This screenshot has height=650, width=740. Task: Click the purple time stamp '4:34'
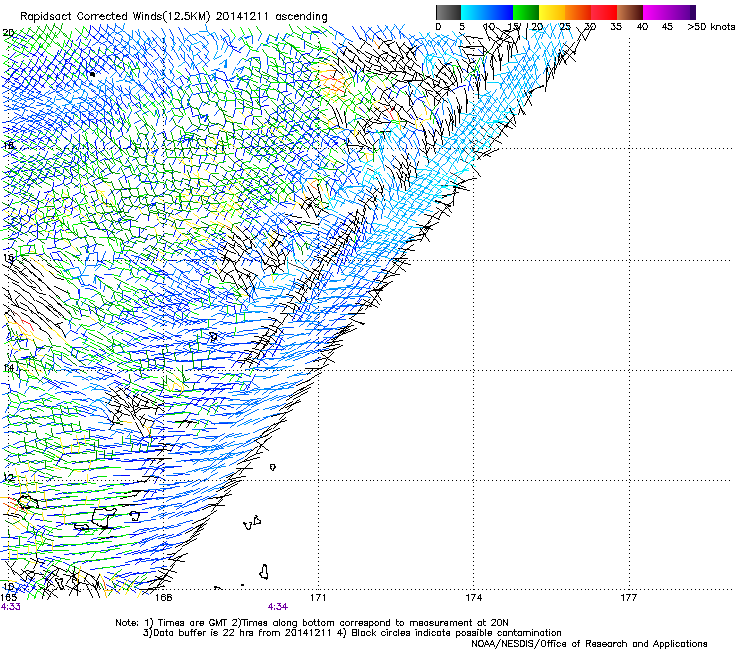tap(278, 607)
